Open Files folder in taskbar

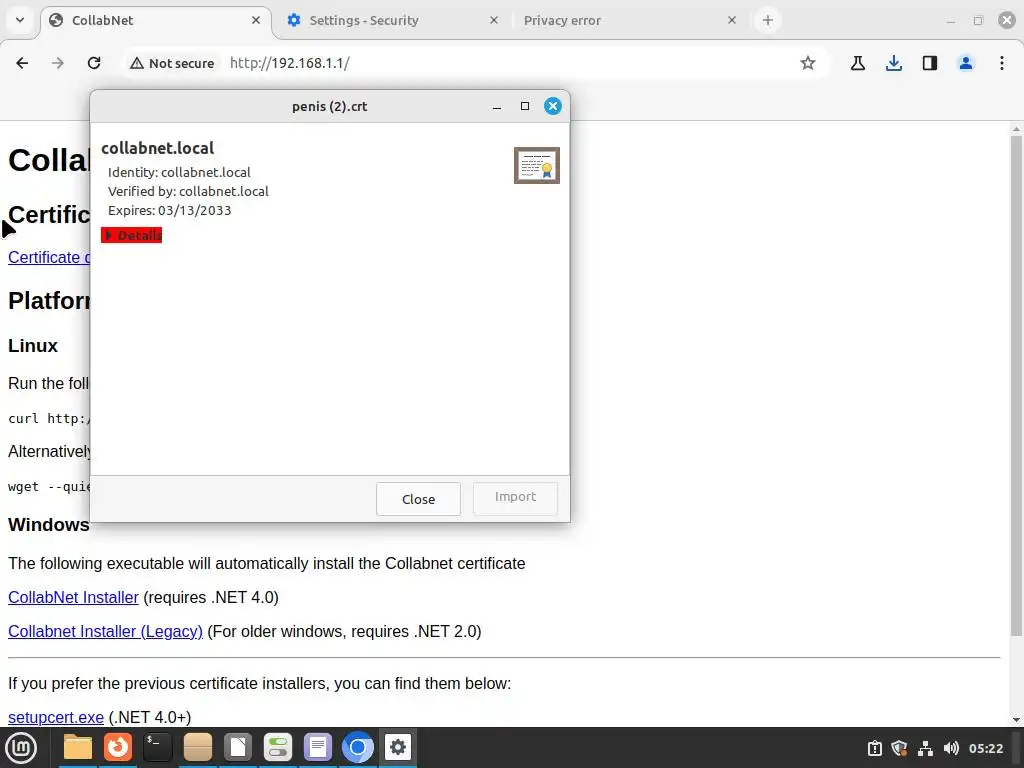78,748
